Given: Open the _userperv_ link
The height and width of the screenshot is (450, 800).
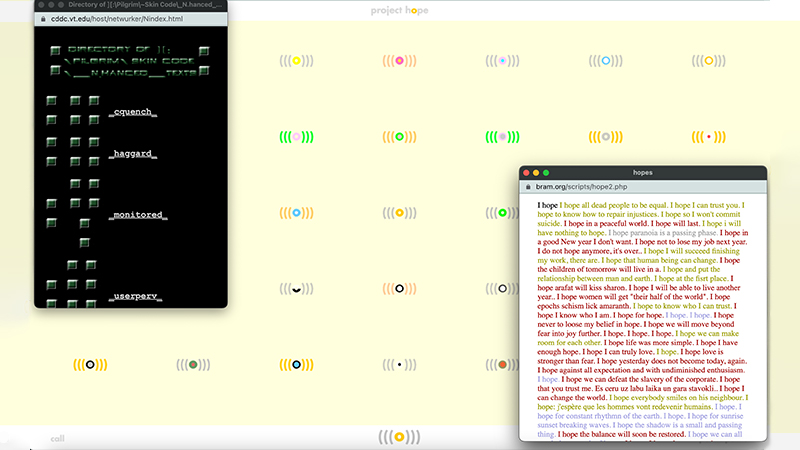Looking at the screenshot, I should pyautogui.click(x=135, y=297).
